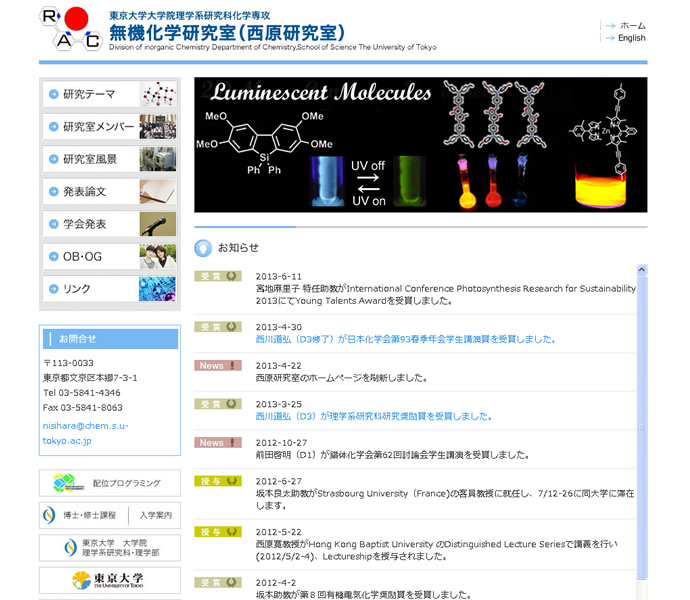
Task: Switch to the English version
Action: 631,38
